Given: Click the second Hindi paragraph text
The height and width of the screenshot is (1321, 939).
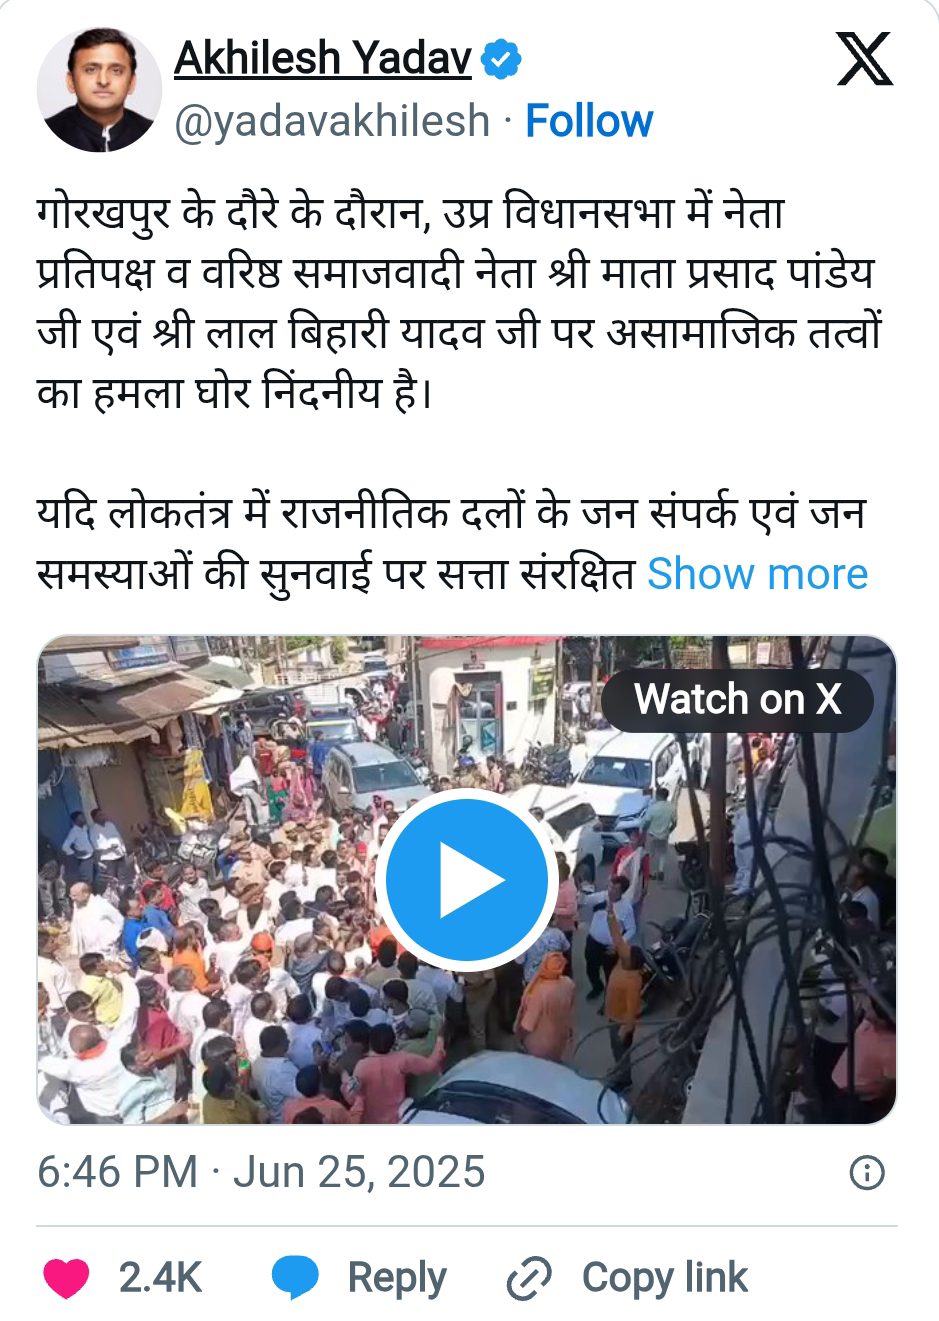Looking at the screenshot, I should [342, 545].
